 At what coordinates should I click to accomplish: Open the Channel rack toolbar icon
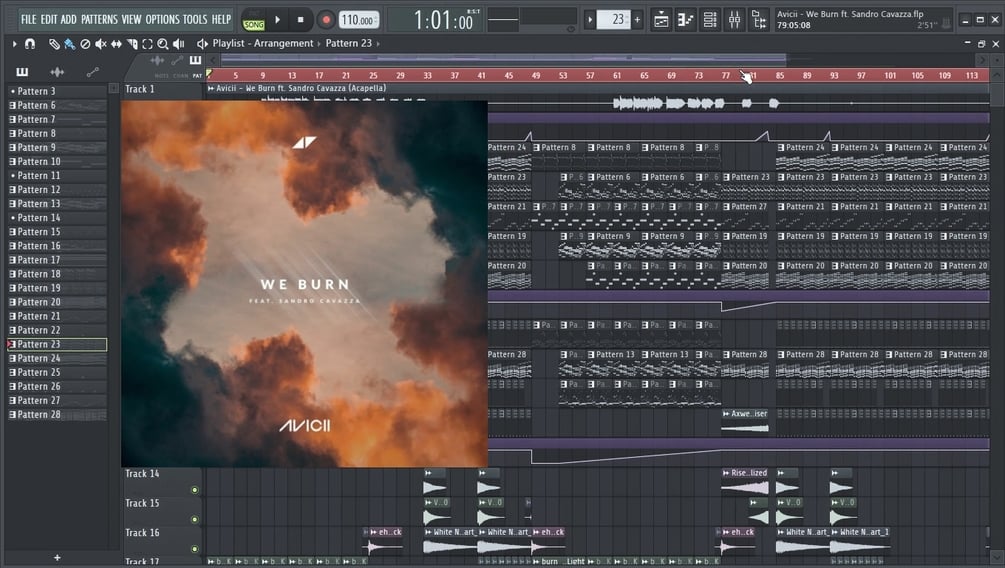[710, 20]
